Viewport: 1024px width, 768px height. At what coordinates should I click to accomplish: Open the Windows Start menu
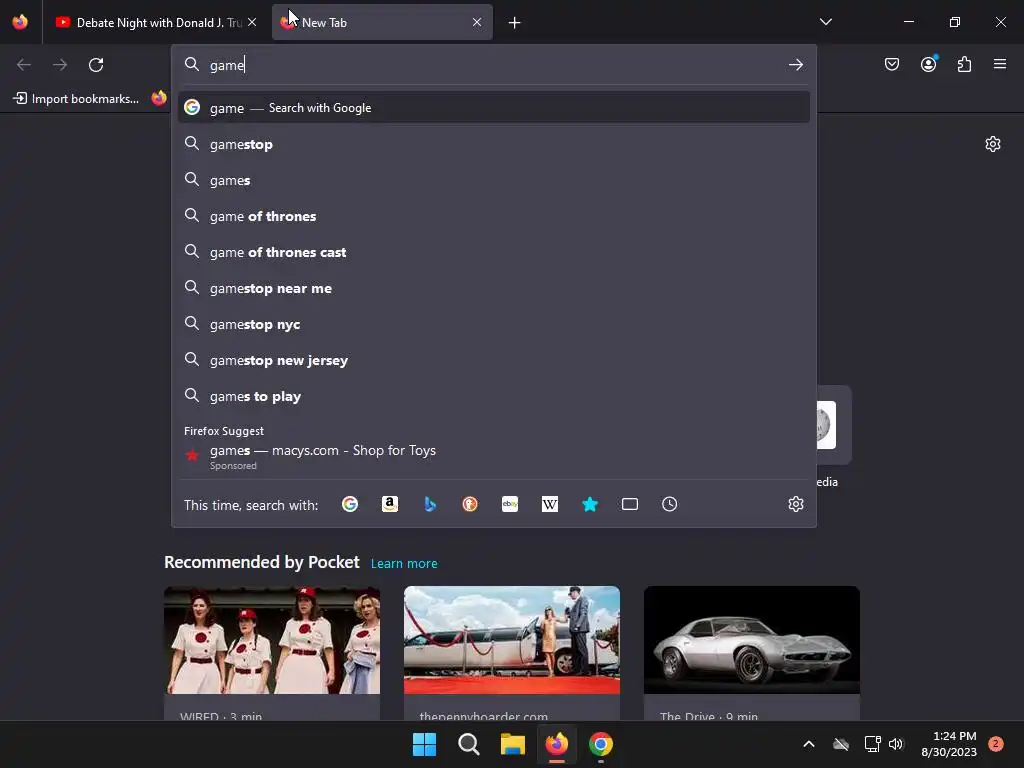click(x=424, y=744)
